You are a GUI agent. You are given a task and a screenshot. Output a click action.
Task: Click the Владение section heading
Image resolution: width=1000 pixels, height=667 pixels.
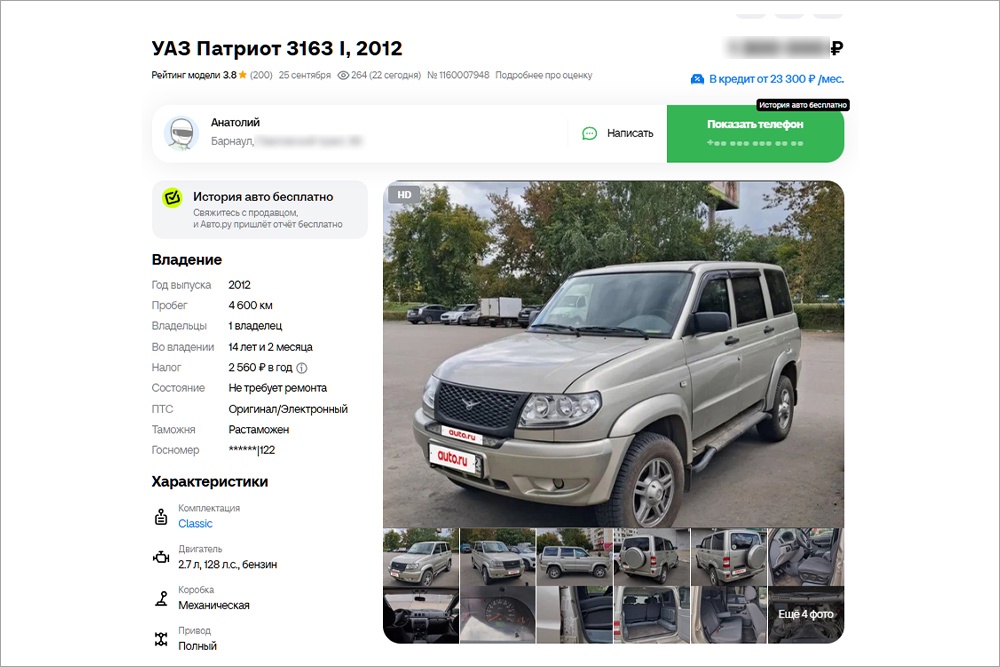(187, 260)
